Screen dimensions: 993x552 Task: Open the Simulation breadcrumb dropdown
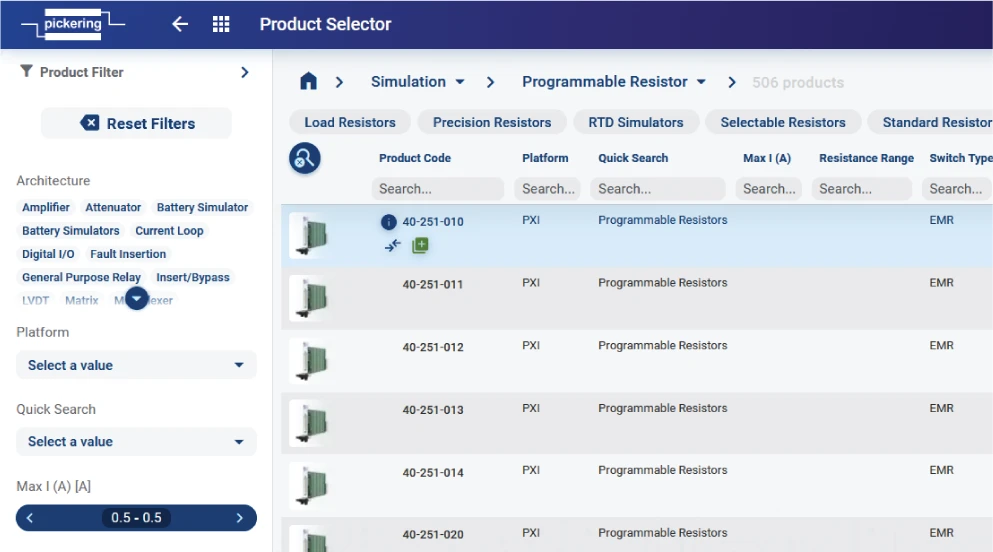417,82
